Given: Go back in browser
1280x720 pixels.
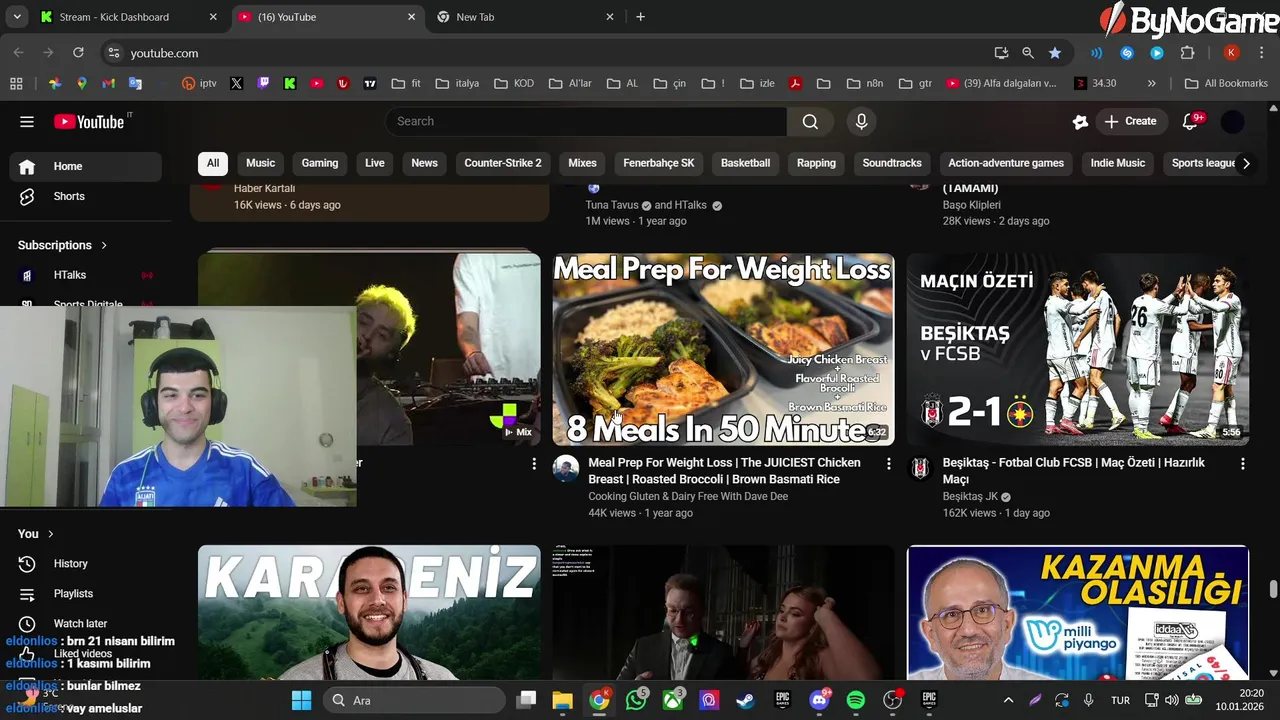Looking at the screenshot, I should [x=19, y=53].
